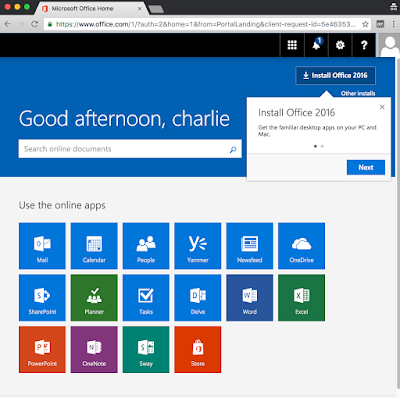
Task: Click Install Office 2016 button
Action: pyautogui.click(x=335, y=75)
